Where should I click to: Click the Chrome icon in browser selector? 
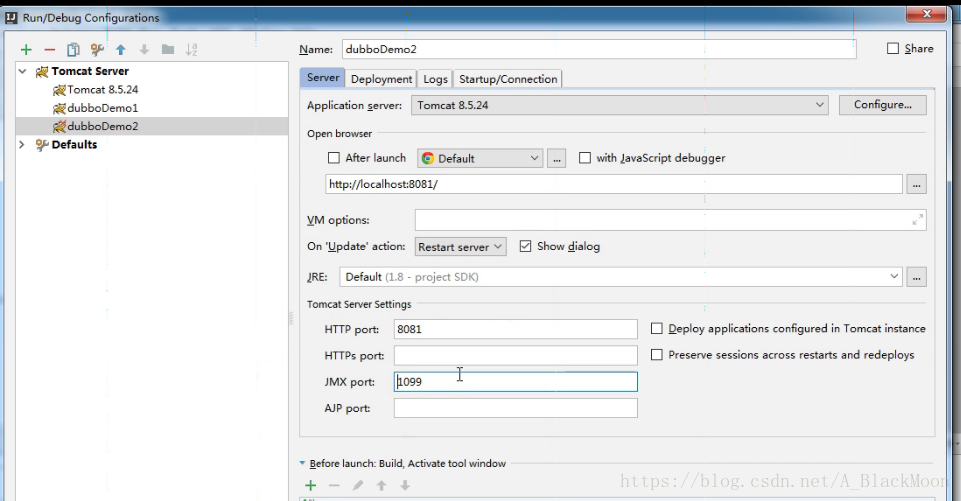pyautogui.click(x=428, y=158)
